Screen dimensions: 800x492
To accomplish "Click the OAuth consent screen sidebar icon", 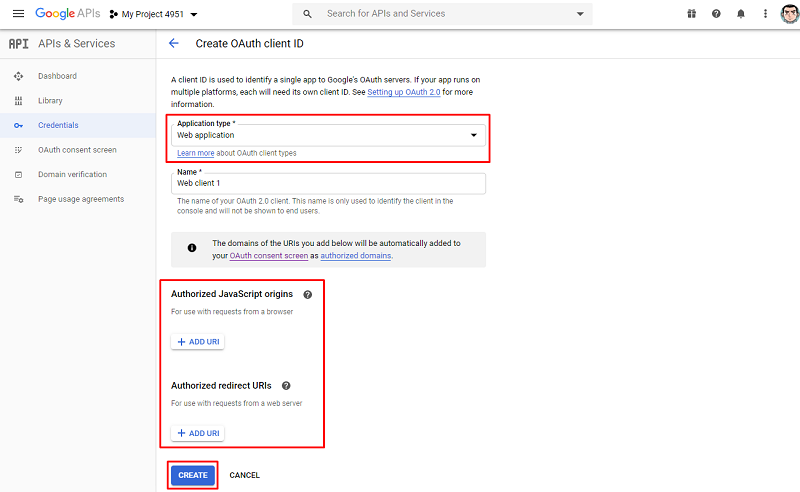I will point(18,150).
